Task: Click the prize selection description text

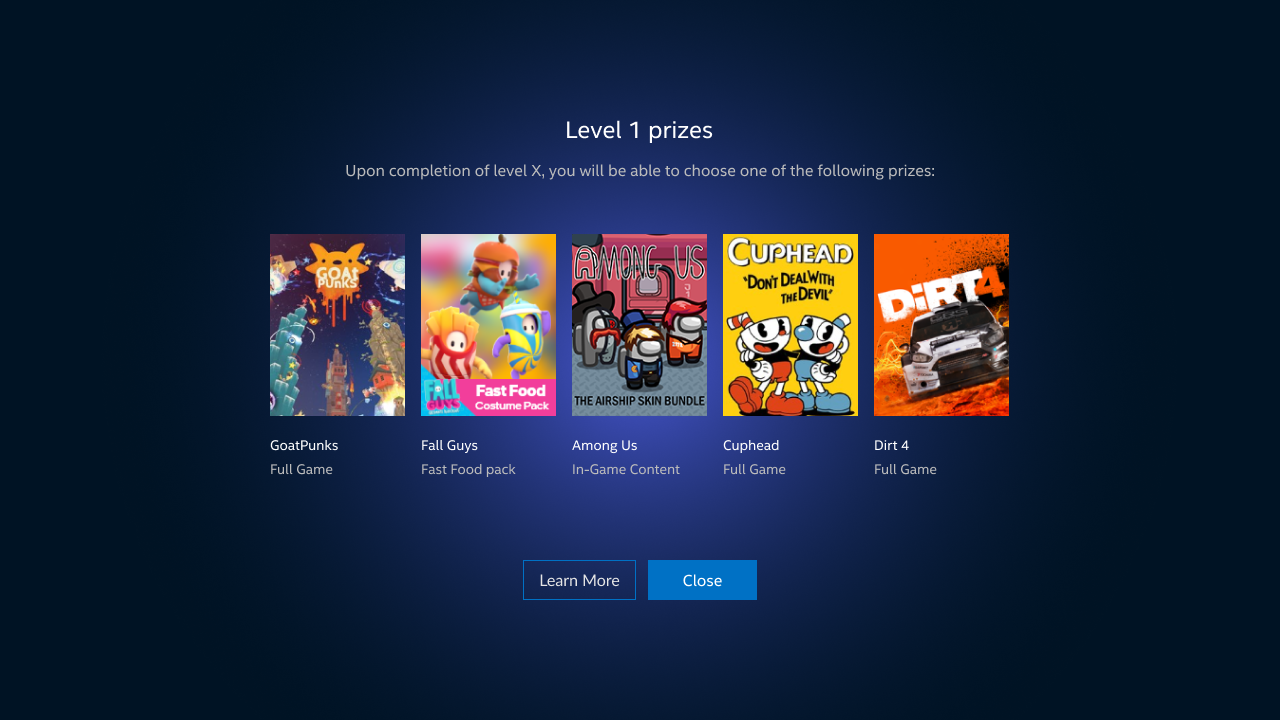Action: click(640, 171)
